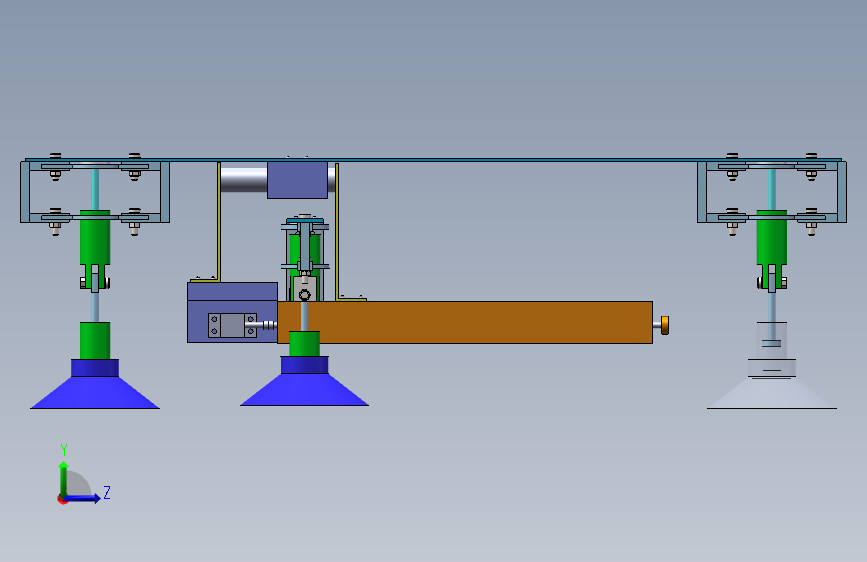Image resolution: width=867 pixels, height=562 pixels.
Task: Select the silver roller beside the purple block
Action: (244, 179)
